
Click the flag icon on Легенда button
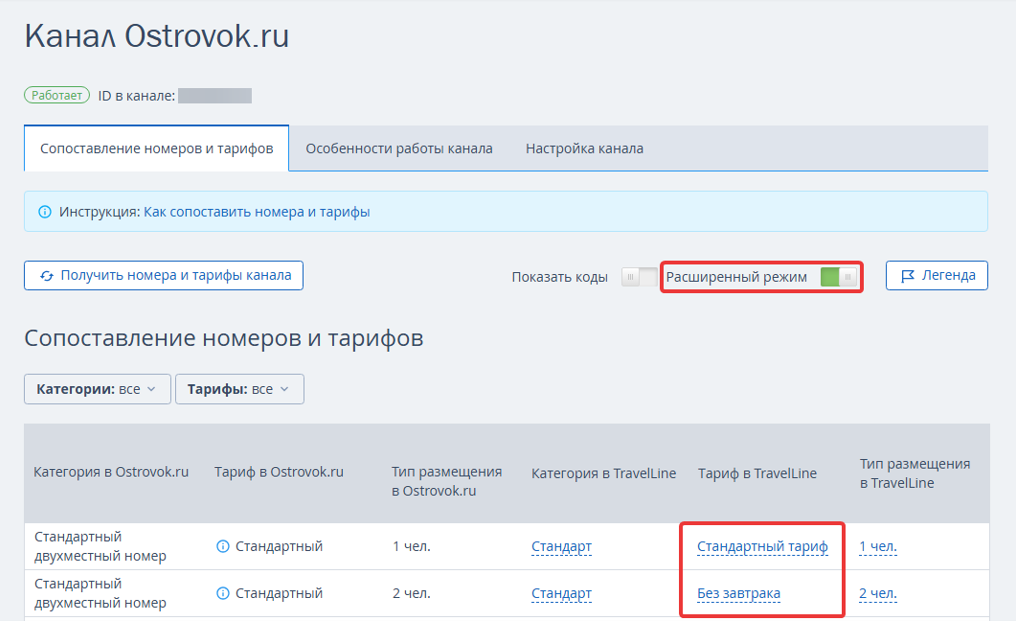point(908,276)
